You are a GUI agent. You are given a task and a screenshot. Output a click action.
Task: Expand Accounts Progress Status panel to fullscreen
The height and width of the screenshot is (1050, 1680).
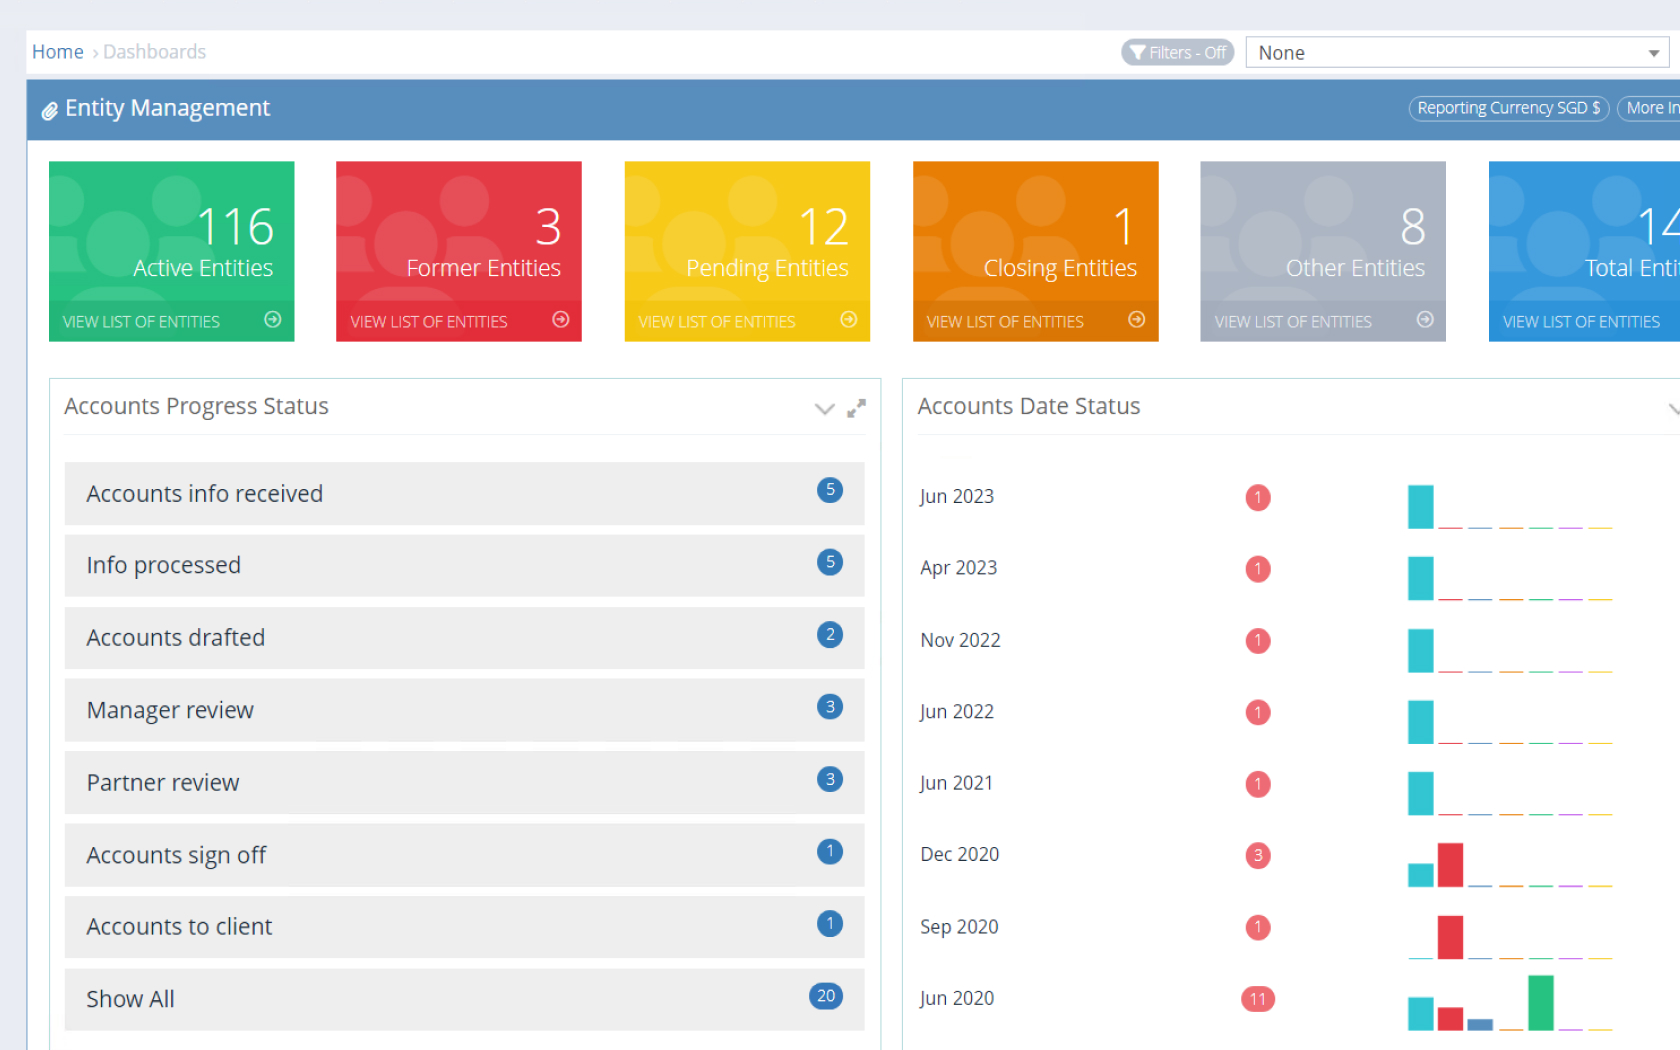[856, 408]
